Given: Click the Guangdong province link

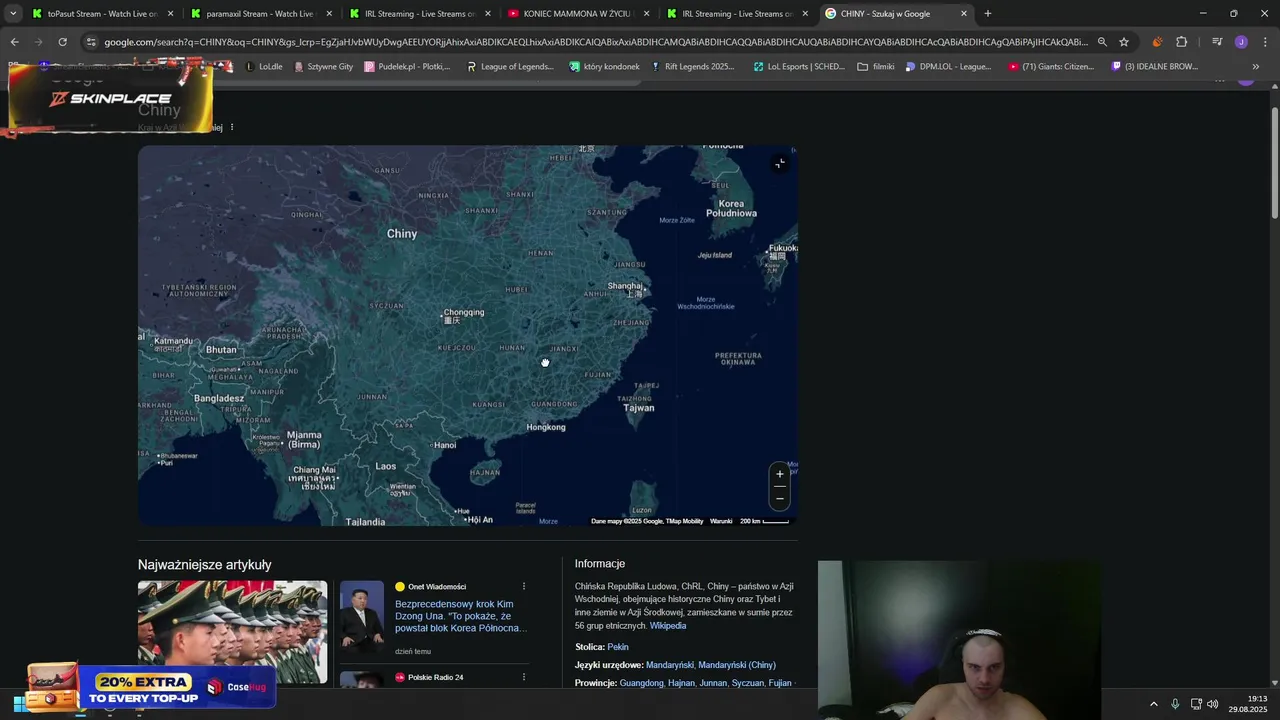Looking at the screenshot, I should tap(641, 683).
